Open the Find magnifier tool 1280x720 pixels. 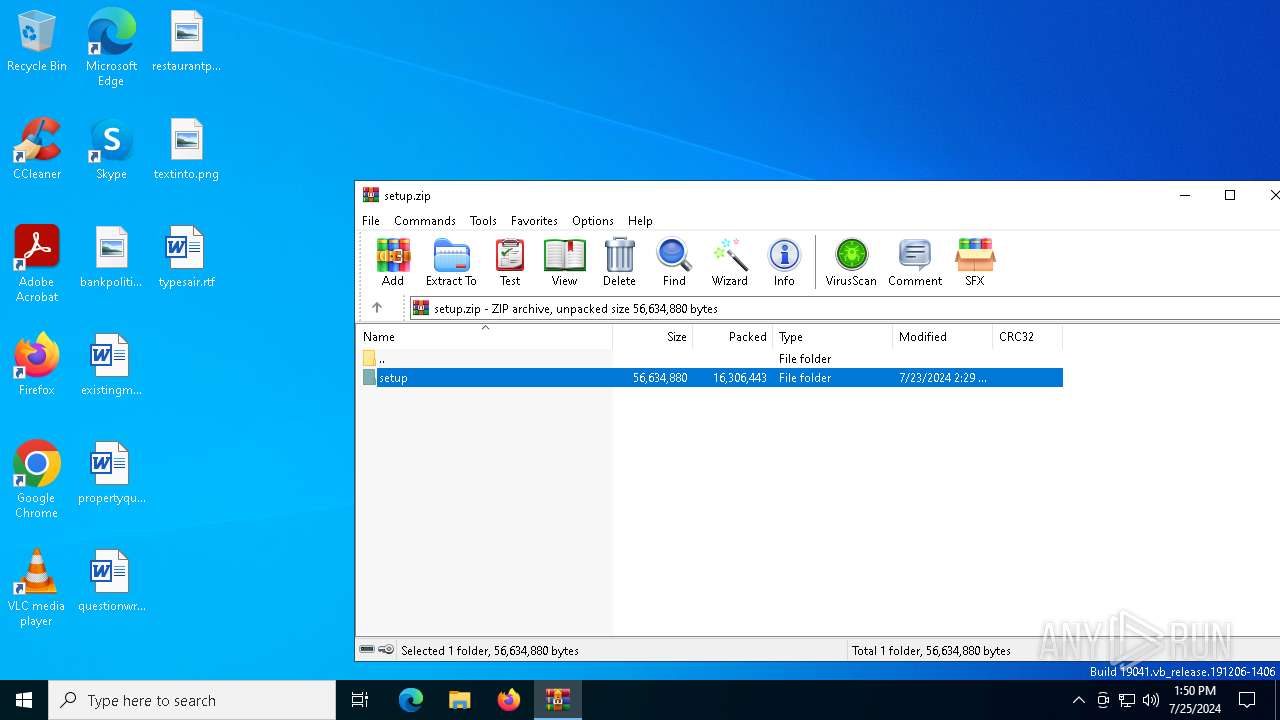click(674, 262)
